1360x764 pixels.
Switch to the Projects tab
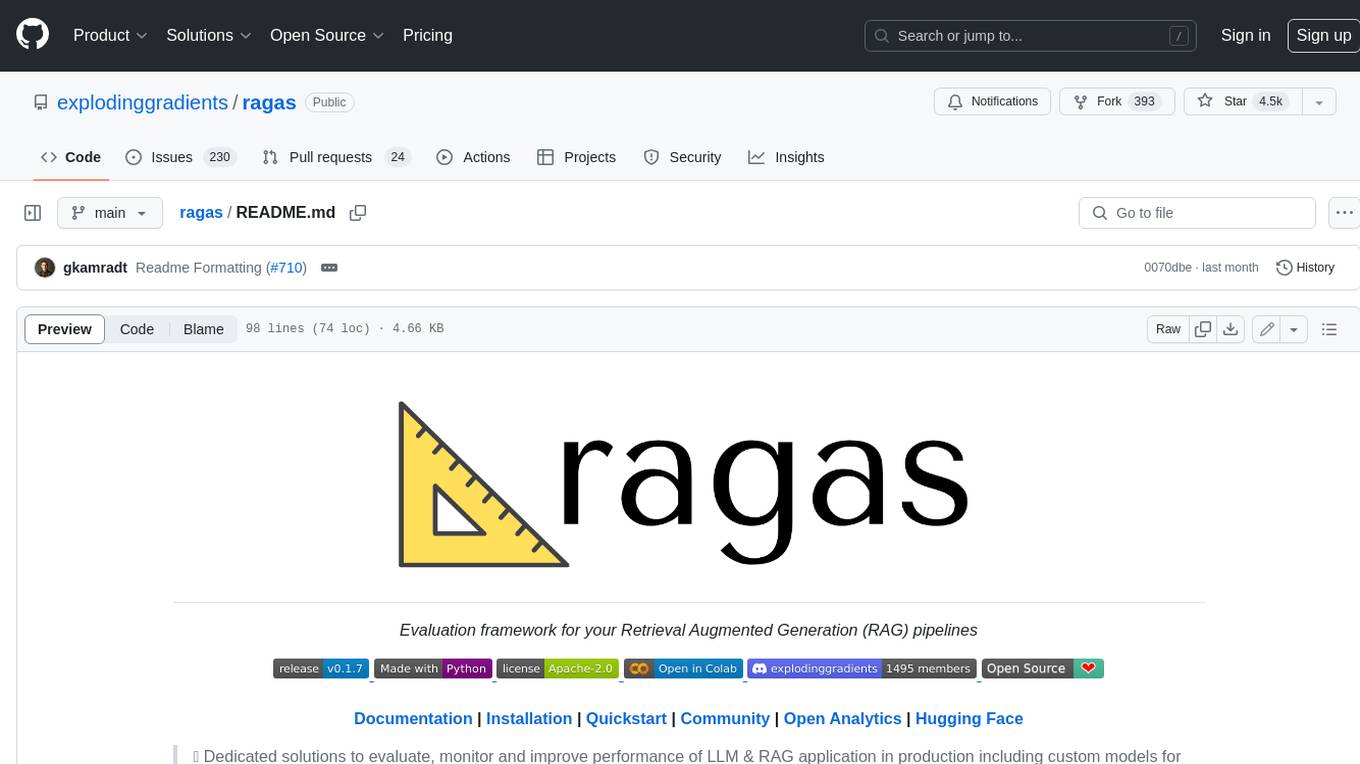pos(576,157)
